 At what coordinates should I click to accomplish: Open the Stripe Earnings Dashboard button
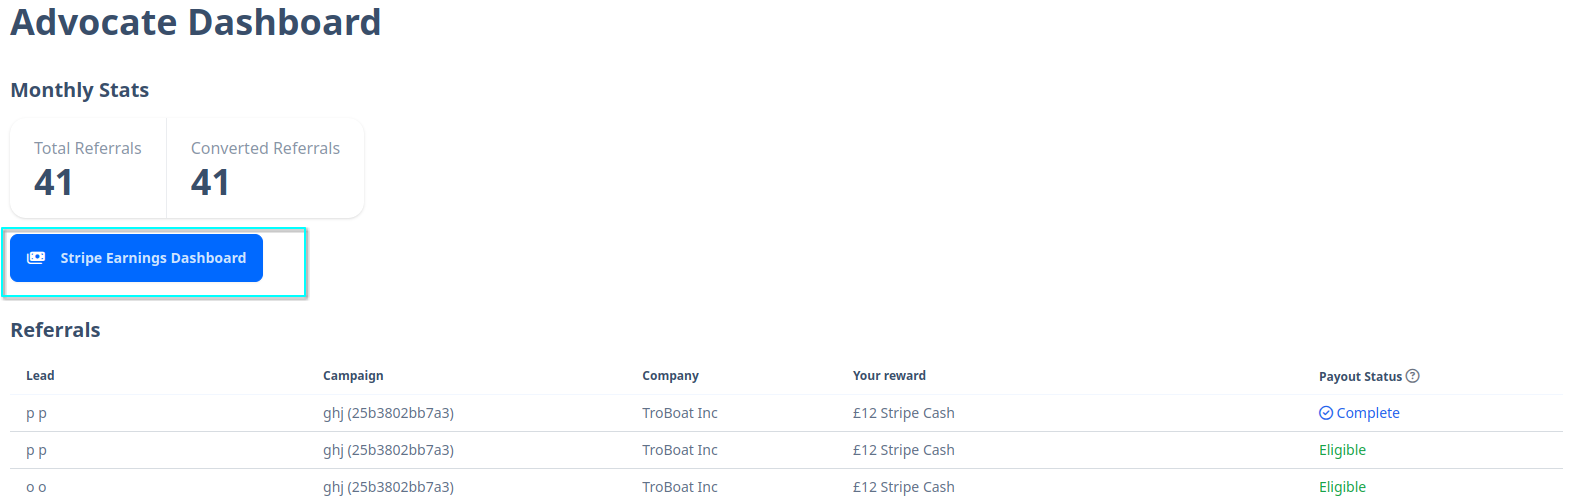pos(137,258)
